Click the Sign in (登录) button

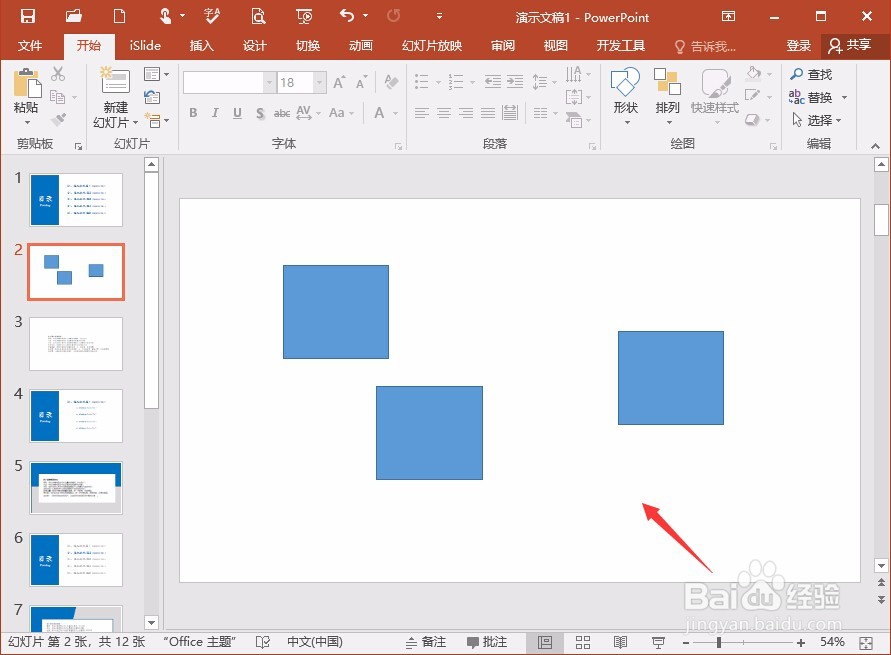point(798,45)
